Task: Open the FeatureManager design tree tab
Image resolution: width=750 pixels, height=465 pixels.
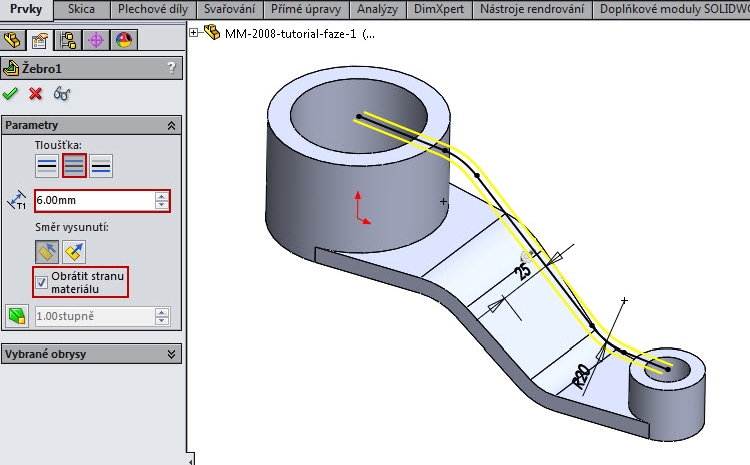Action: coord(13,40)
